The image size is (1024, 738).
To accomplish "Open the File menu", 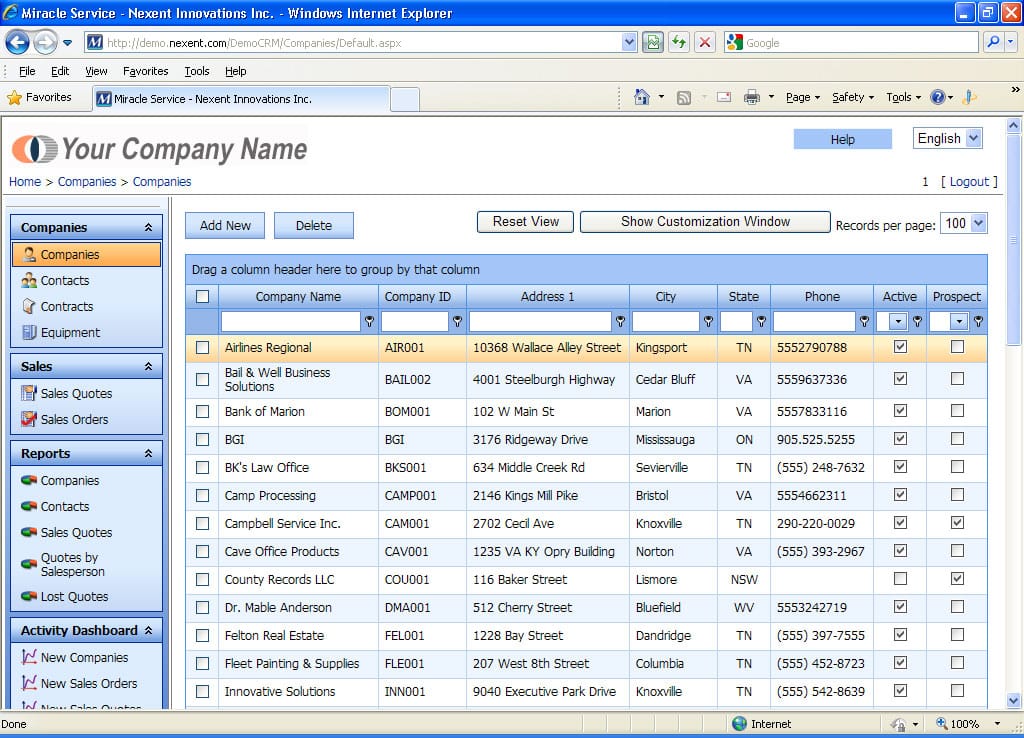I will [x=27, y=71].
